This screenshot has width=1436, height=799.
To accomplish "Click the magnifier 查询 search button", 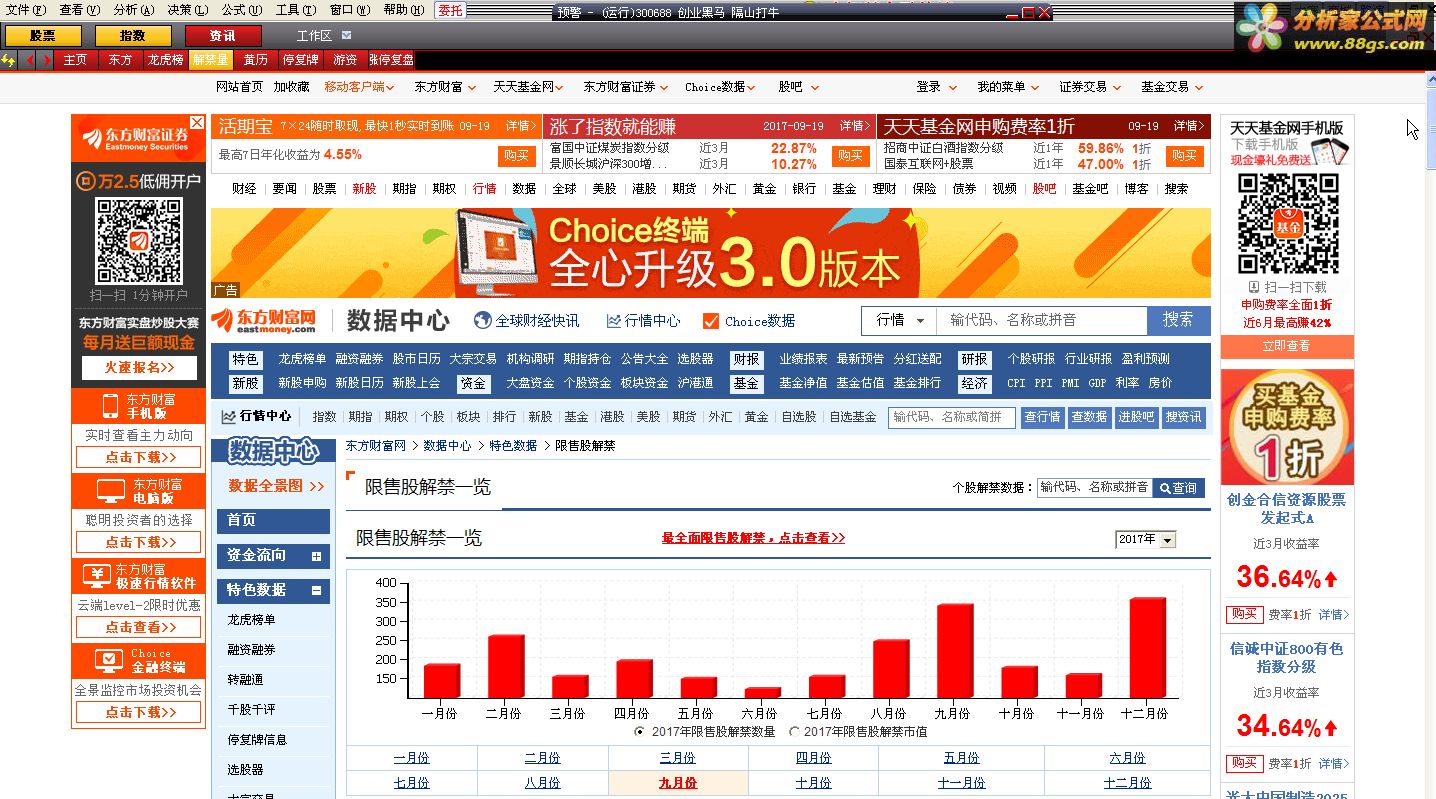I will (1179, 488).
